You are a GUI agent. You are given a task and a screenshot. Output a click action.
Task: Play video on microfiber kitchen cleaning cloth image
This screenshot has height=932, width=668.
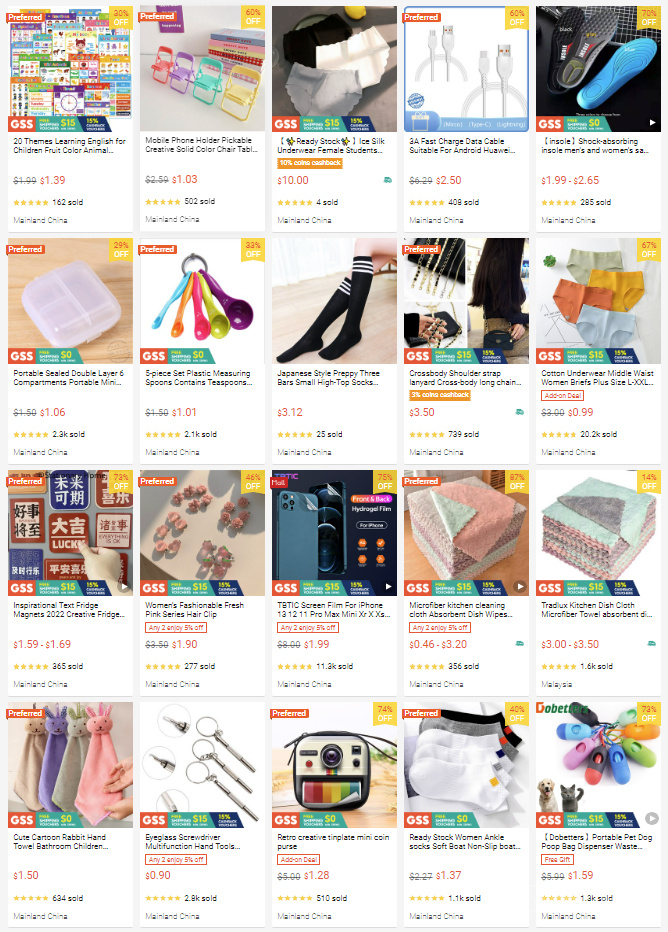pos(520,587)
